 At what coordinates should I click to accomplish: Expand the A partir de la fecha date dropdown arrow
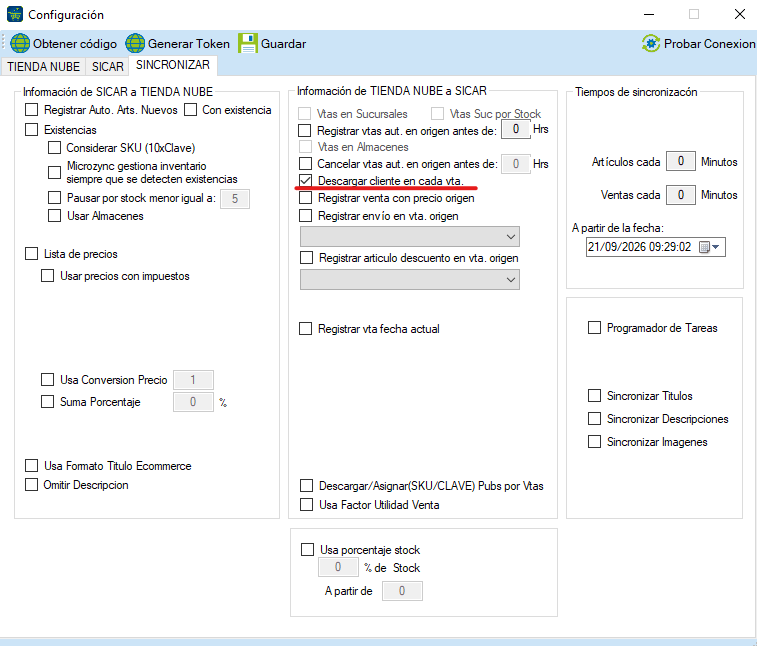pyautogui.click(x=716, y=247)
